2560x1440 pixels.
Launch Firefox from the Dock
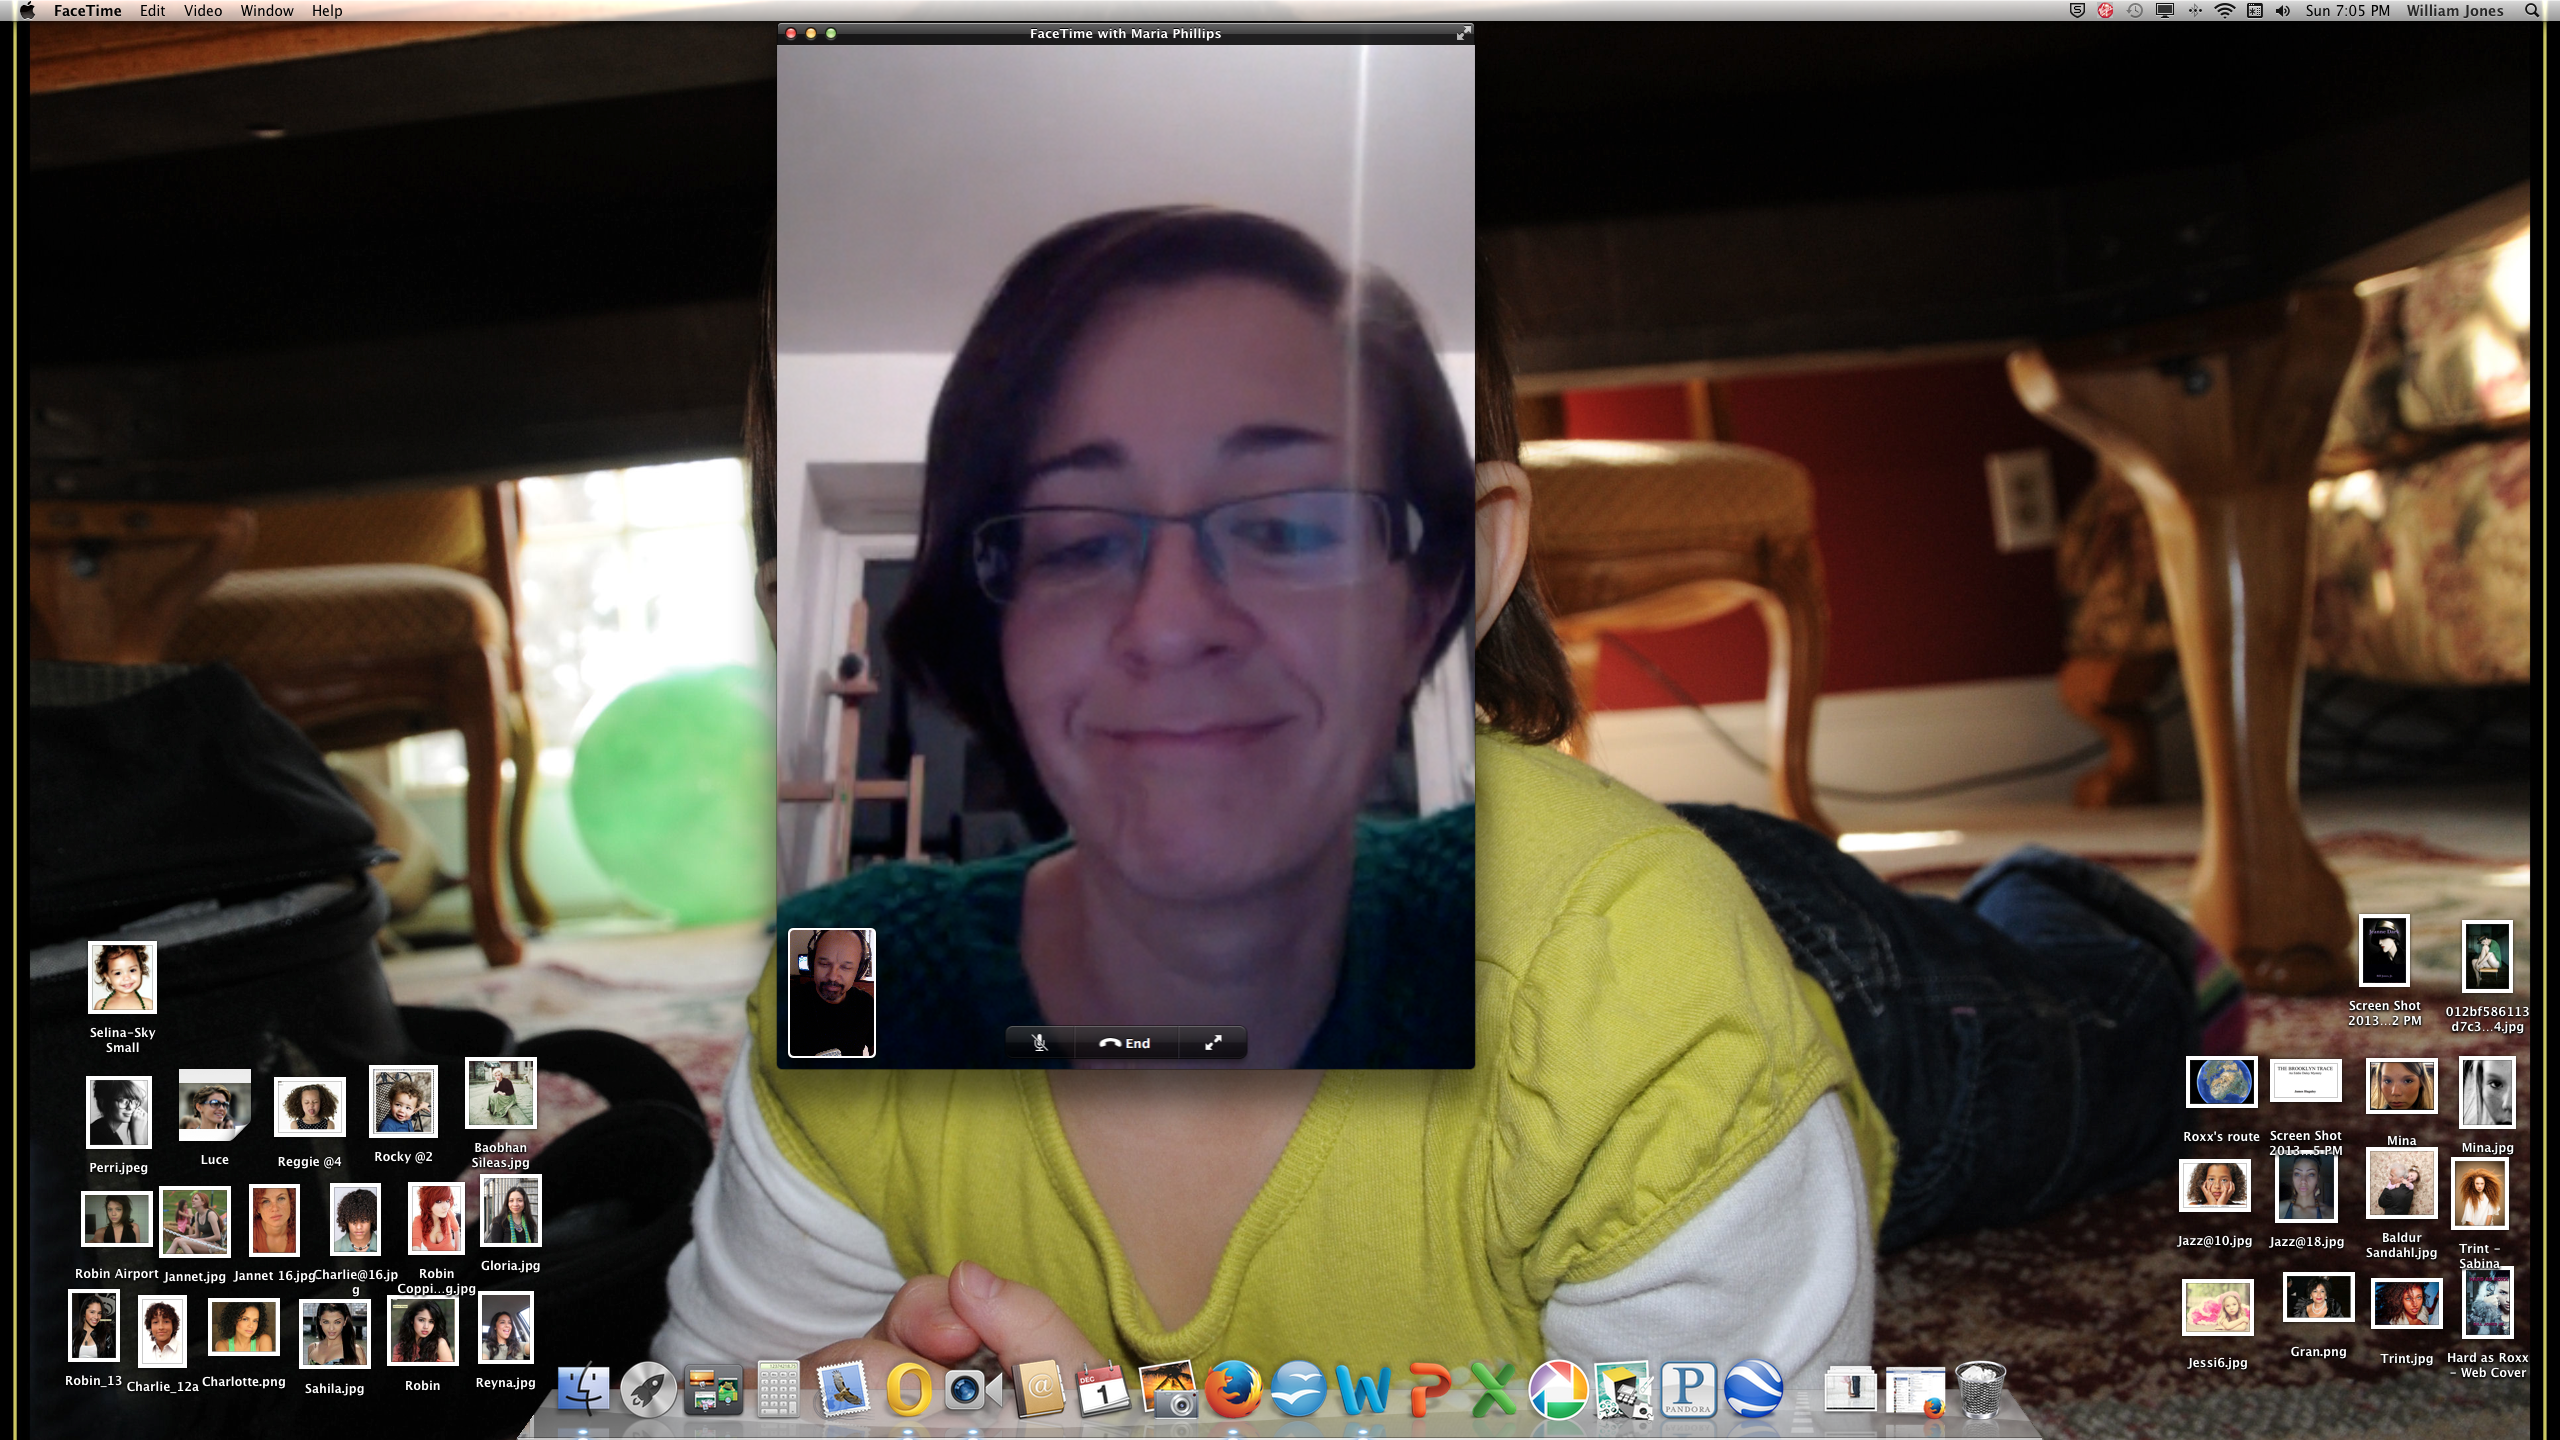pos(1232,1389)
